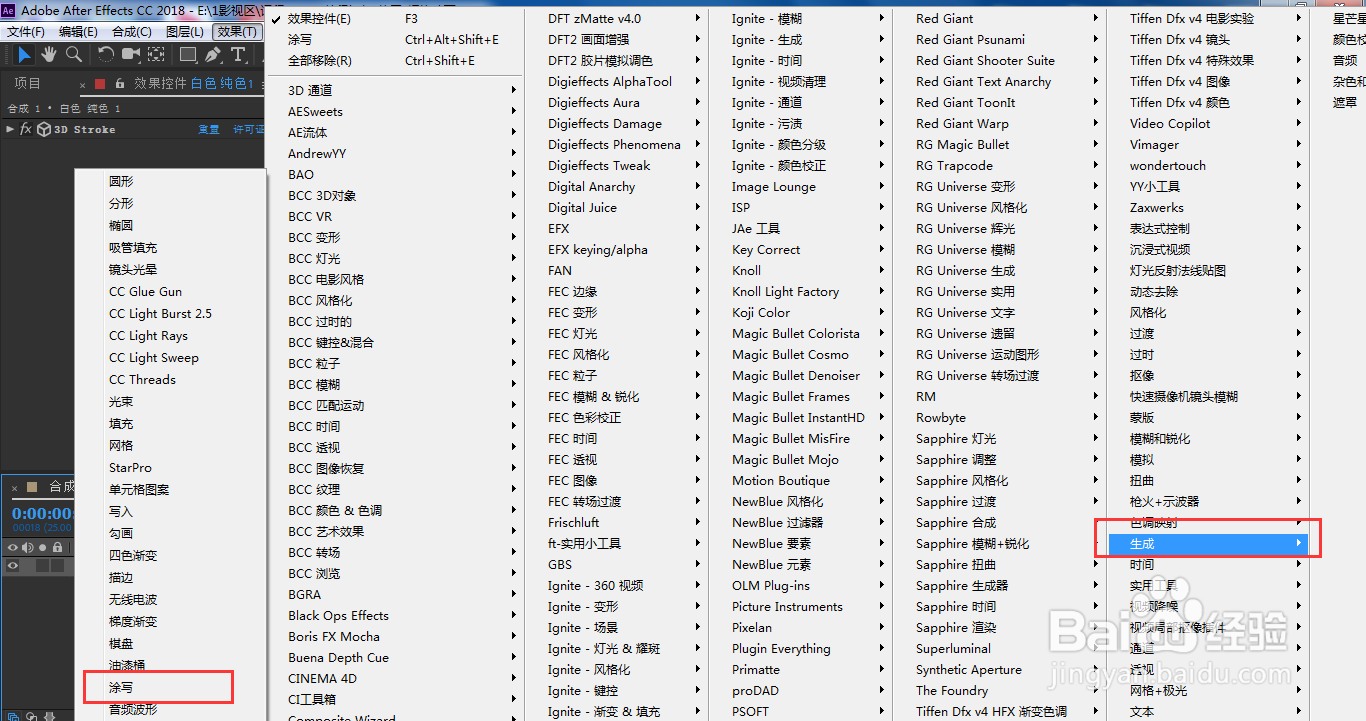Viewport: 1366px width, 721px height.
Task: Click 白色 纯色 1 layer name in panel tab
Action: coord(222,83)
